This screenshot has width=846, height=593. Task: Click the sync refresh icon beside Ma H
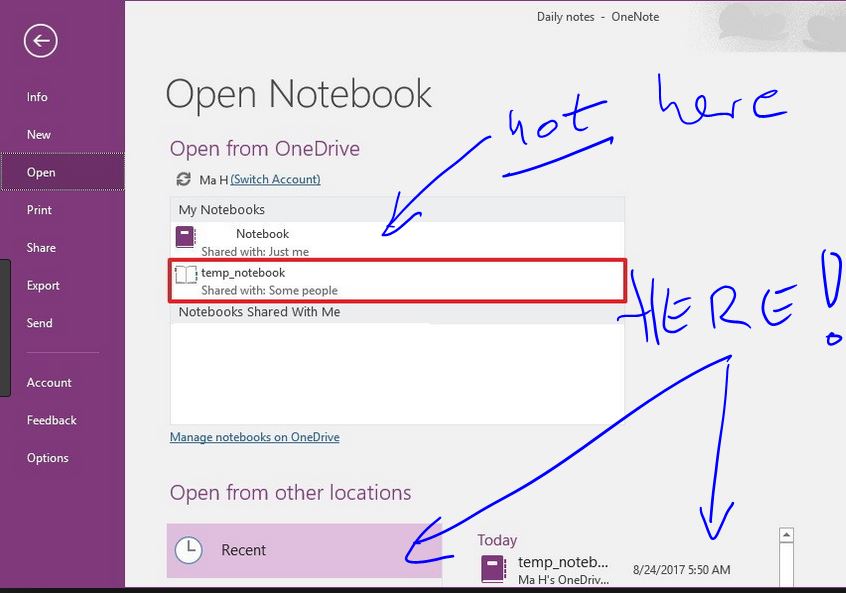click(183, 179)
